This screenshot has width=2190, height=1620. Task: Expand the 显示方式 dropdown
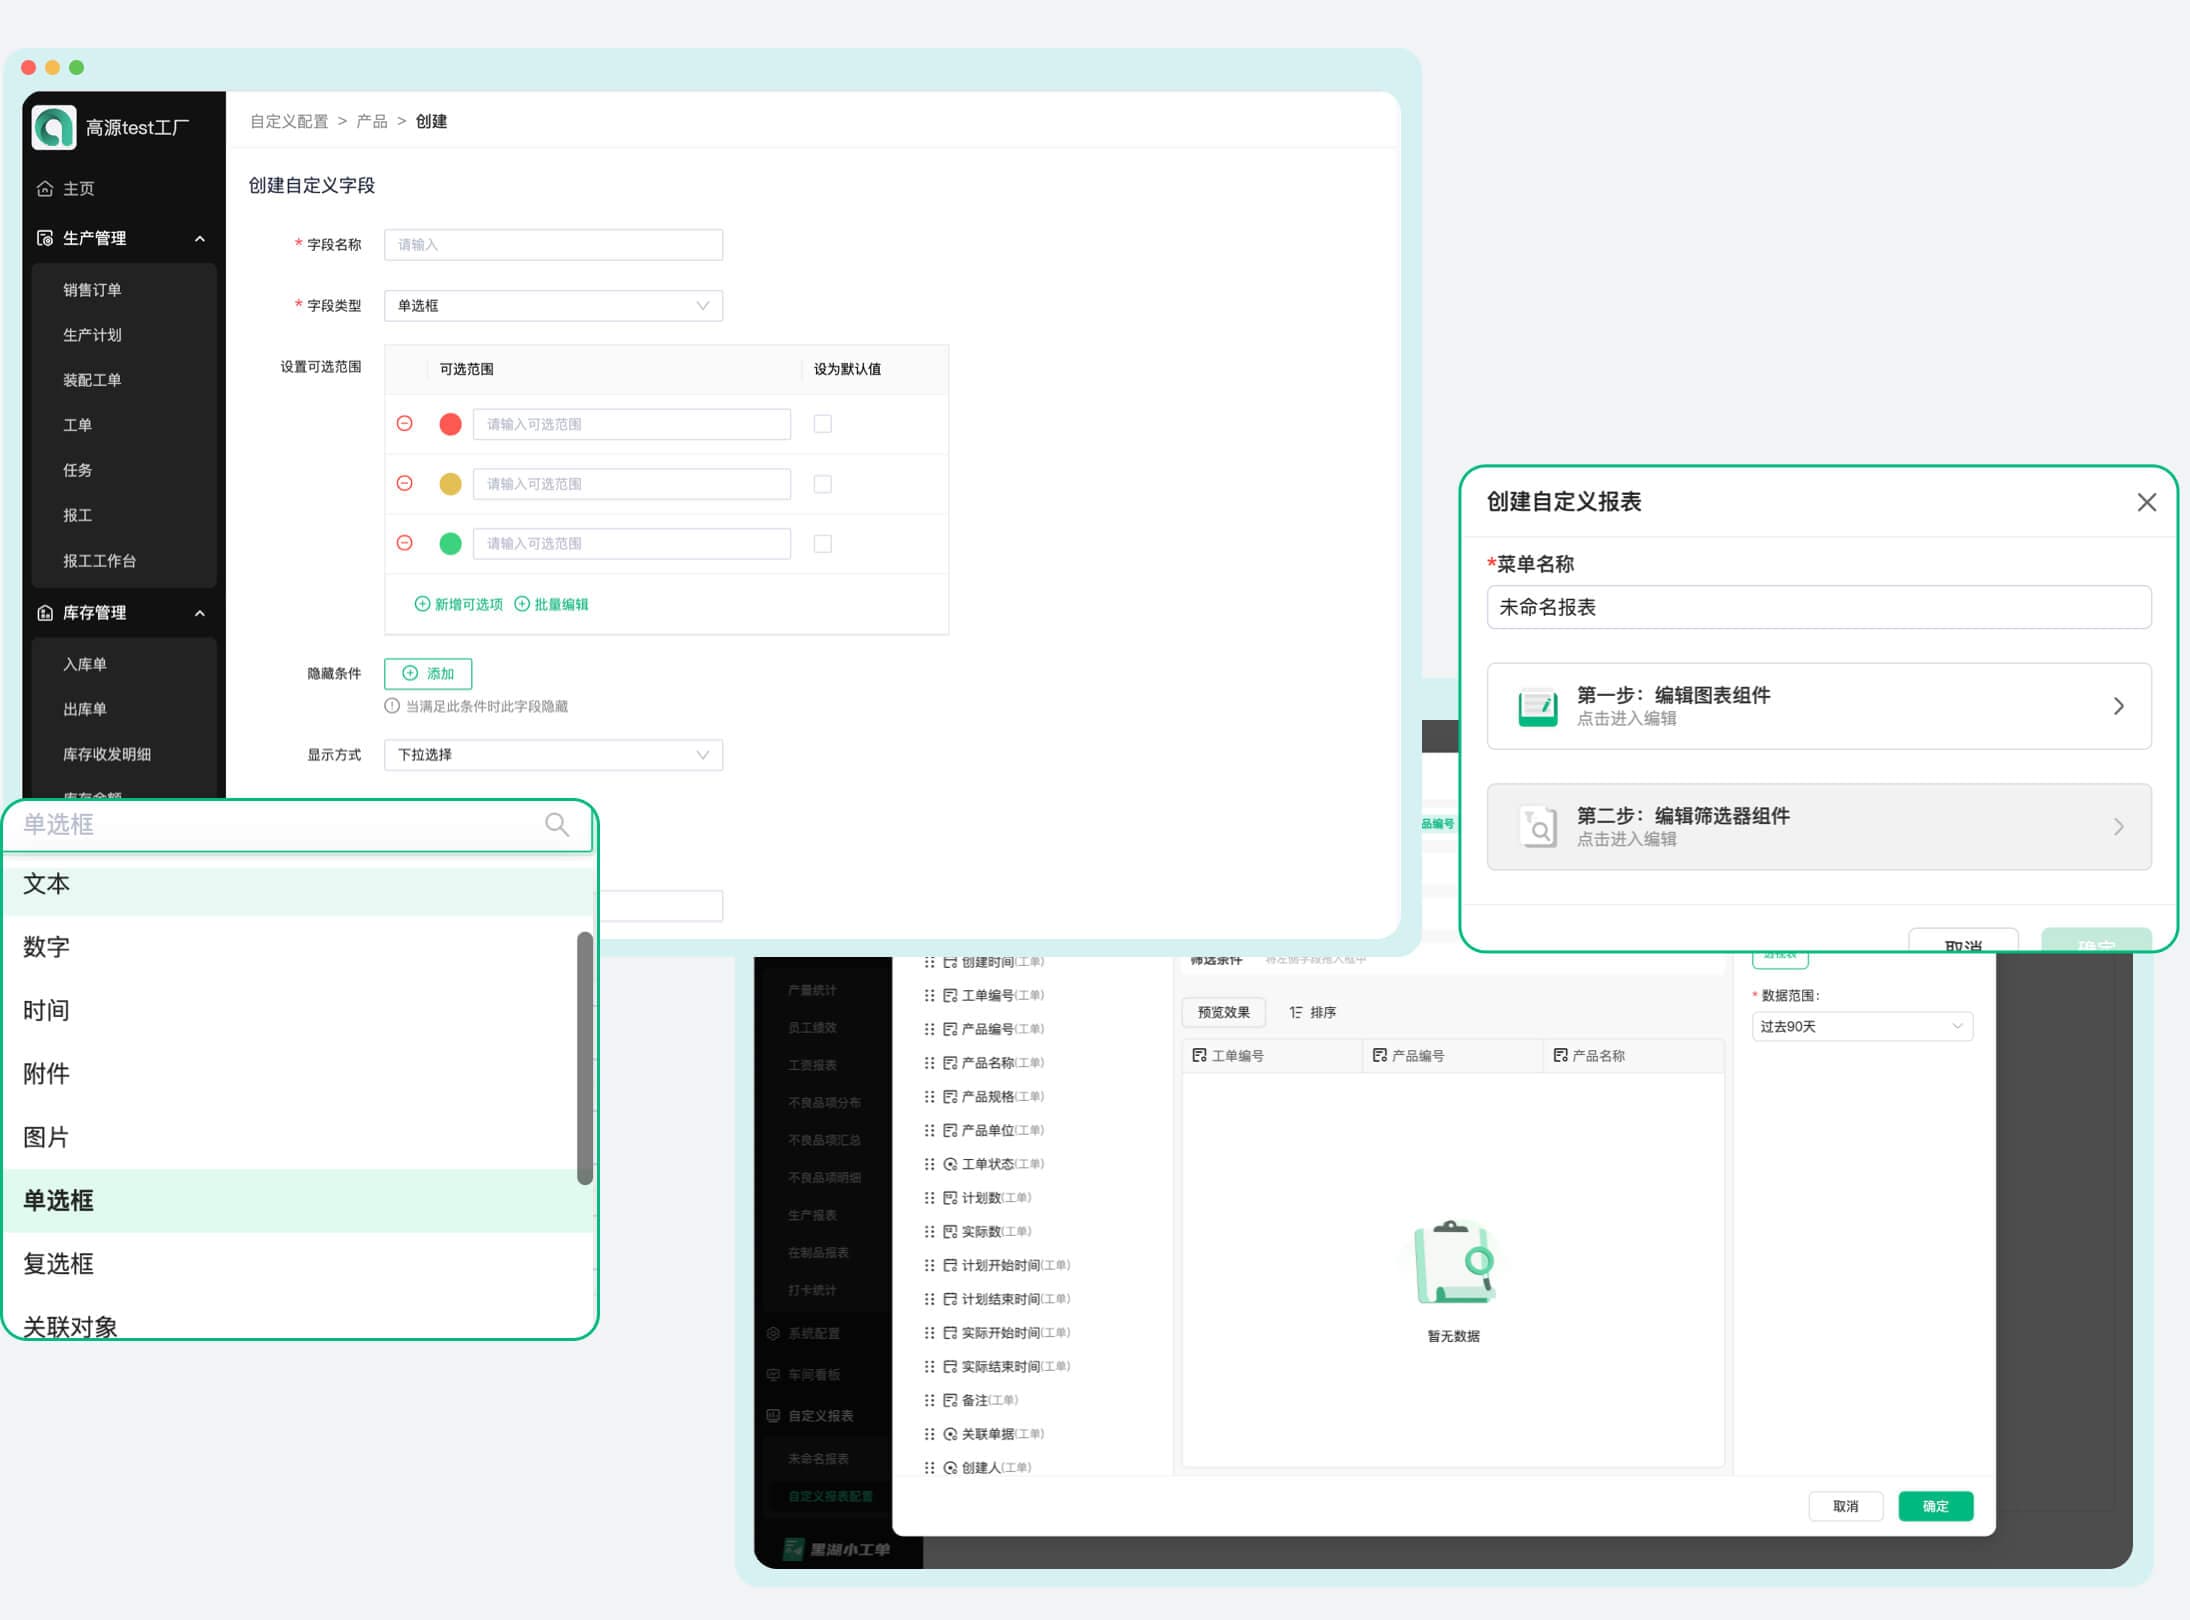tap(553, 755)
